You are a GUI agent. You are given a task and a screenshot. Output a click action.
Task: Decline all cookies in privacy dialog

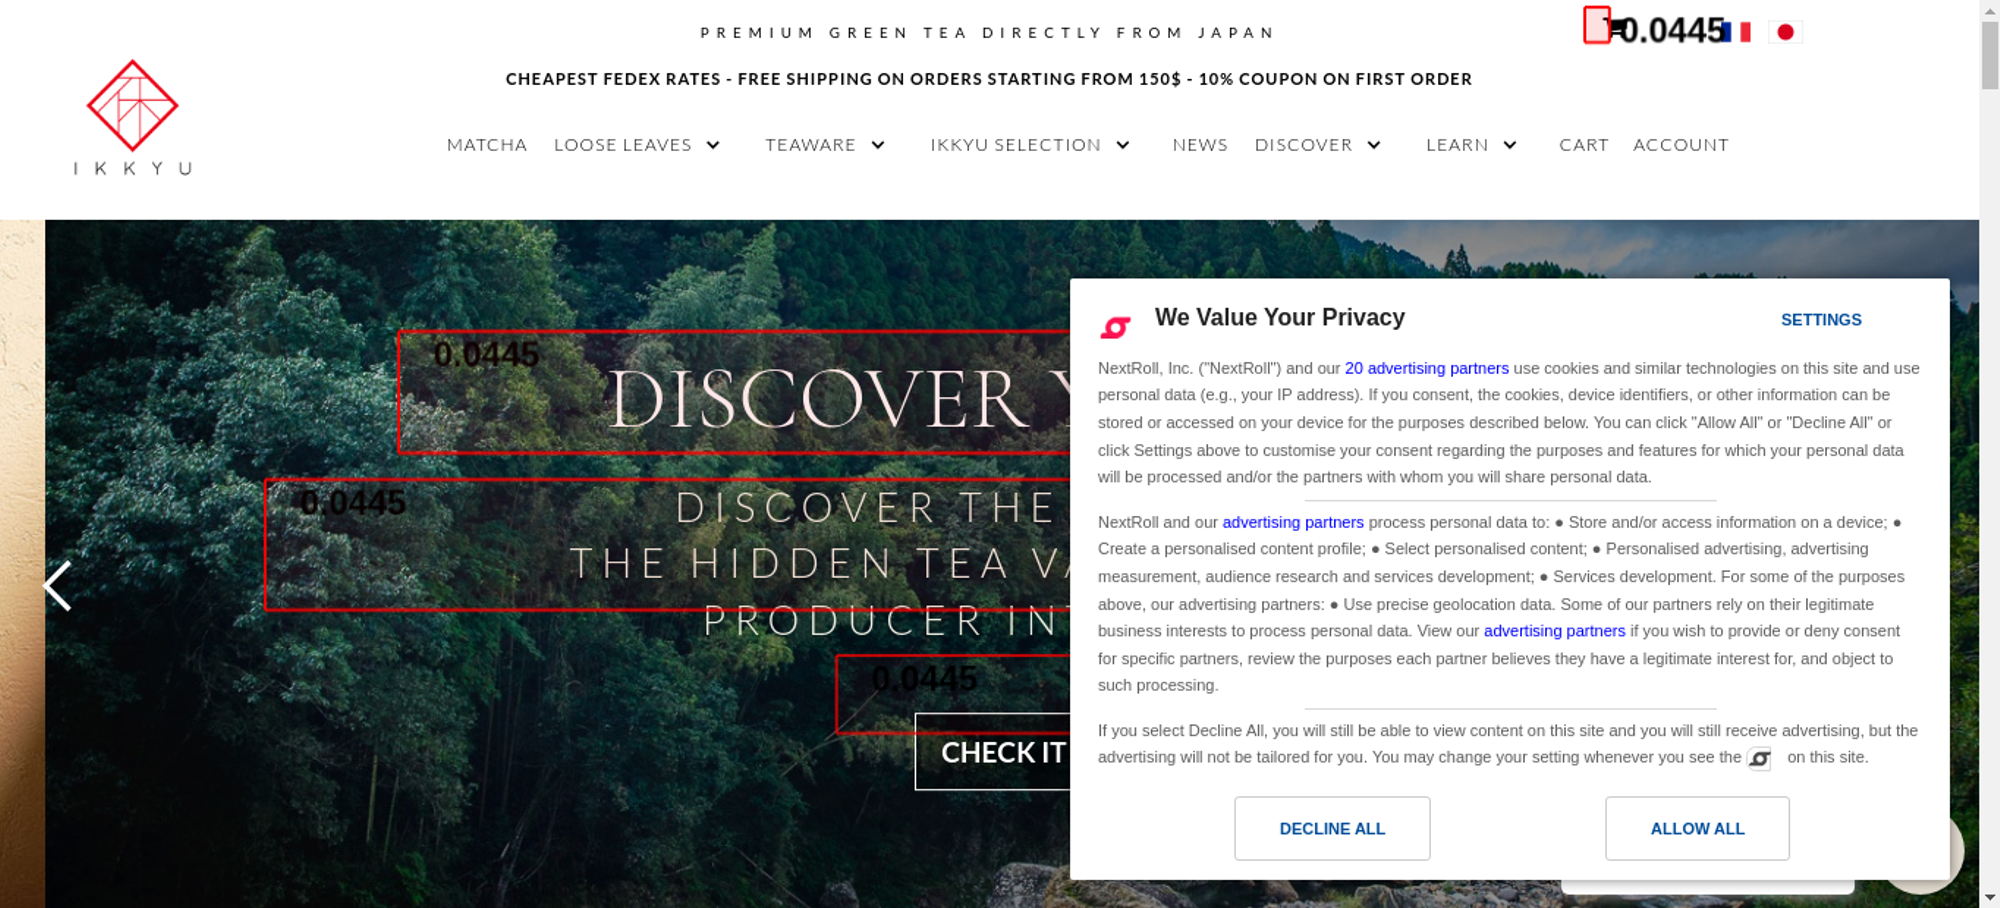(1332, 828)
